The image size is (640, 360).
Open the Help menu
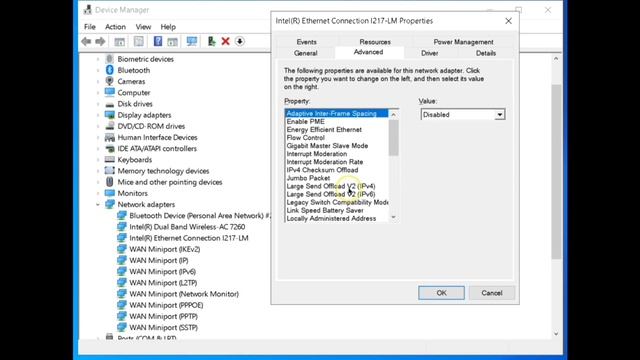pos(168,27)
